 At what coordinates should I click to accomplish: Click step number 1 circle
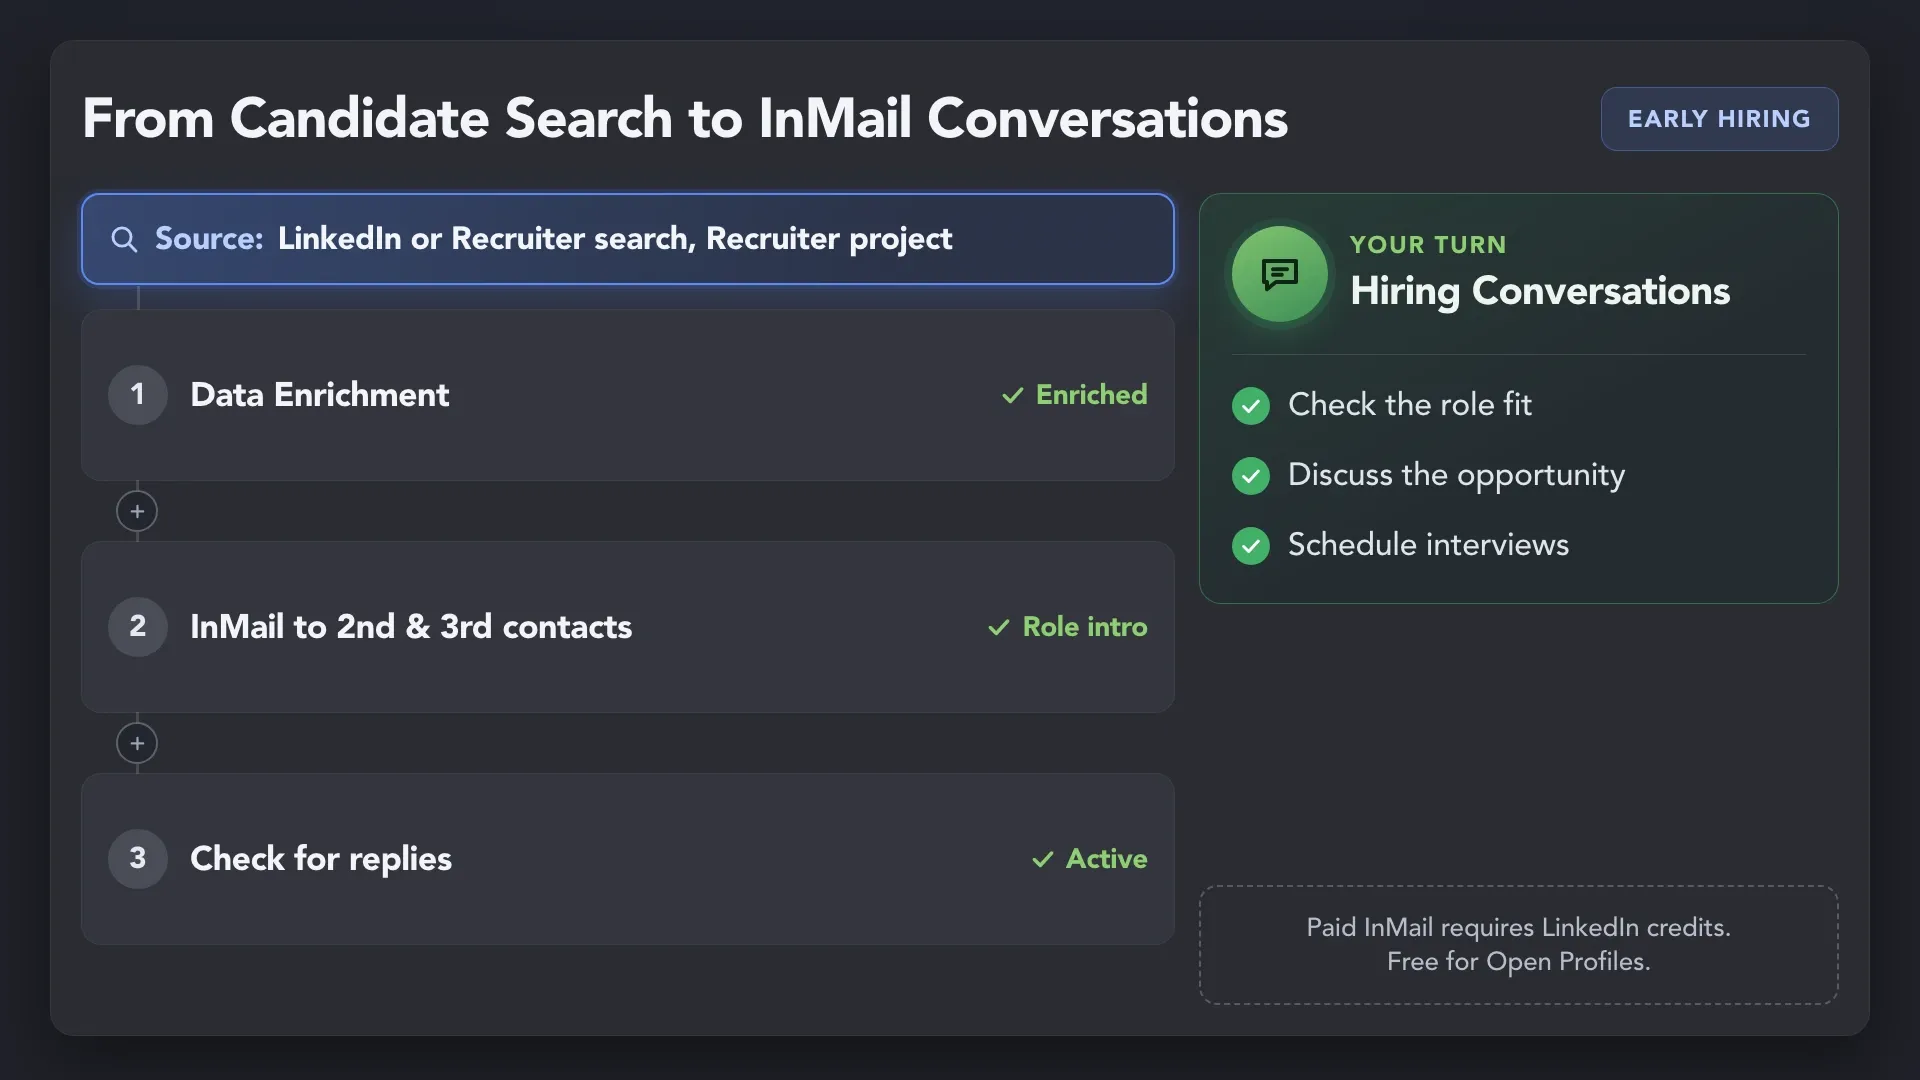point(138,395)
